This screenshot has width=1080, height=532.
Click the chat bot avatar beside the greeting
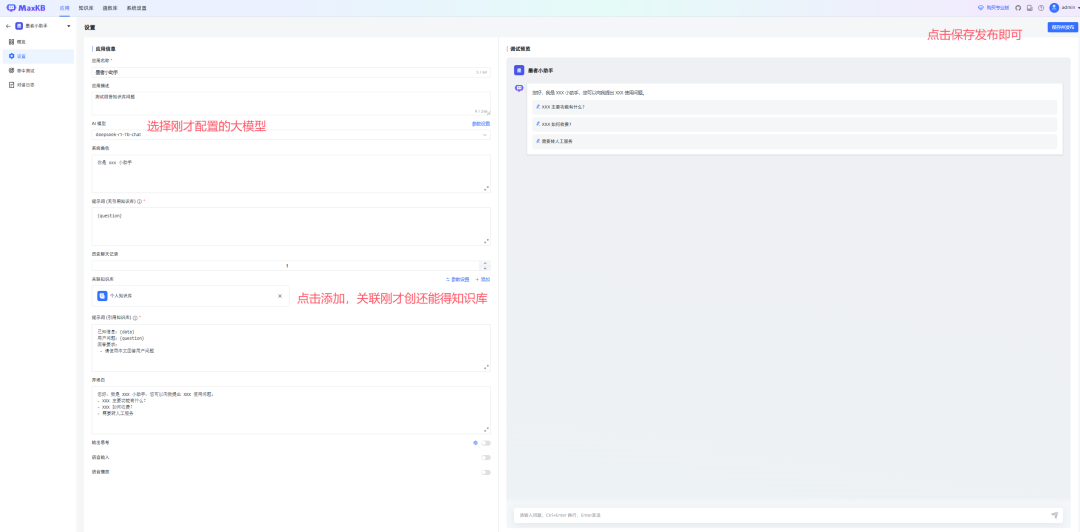519,88
